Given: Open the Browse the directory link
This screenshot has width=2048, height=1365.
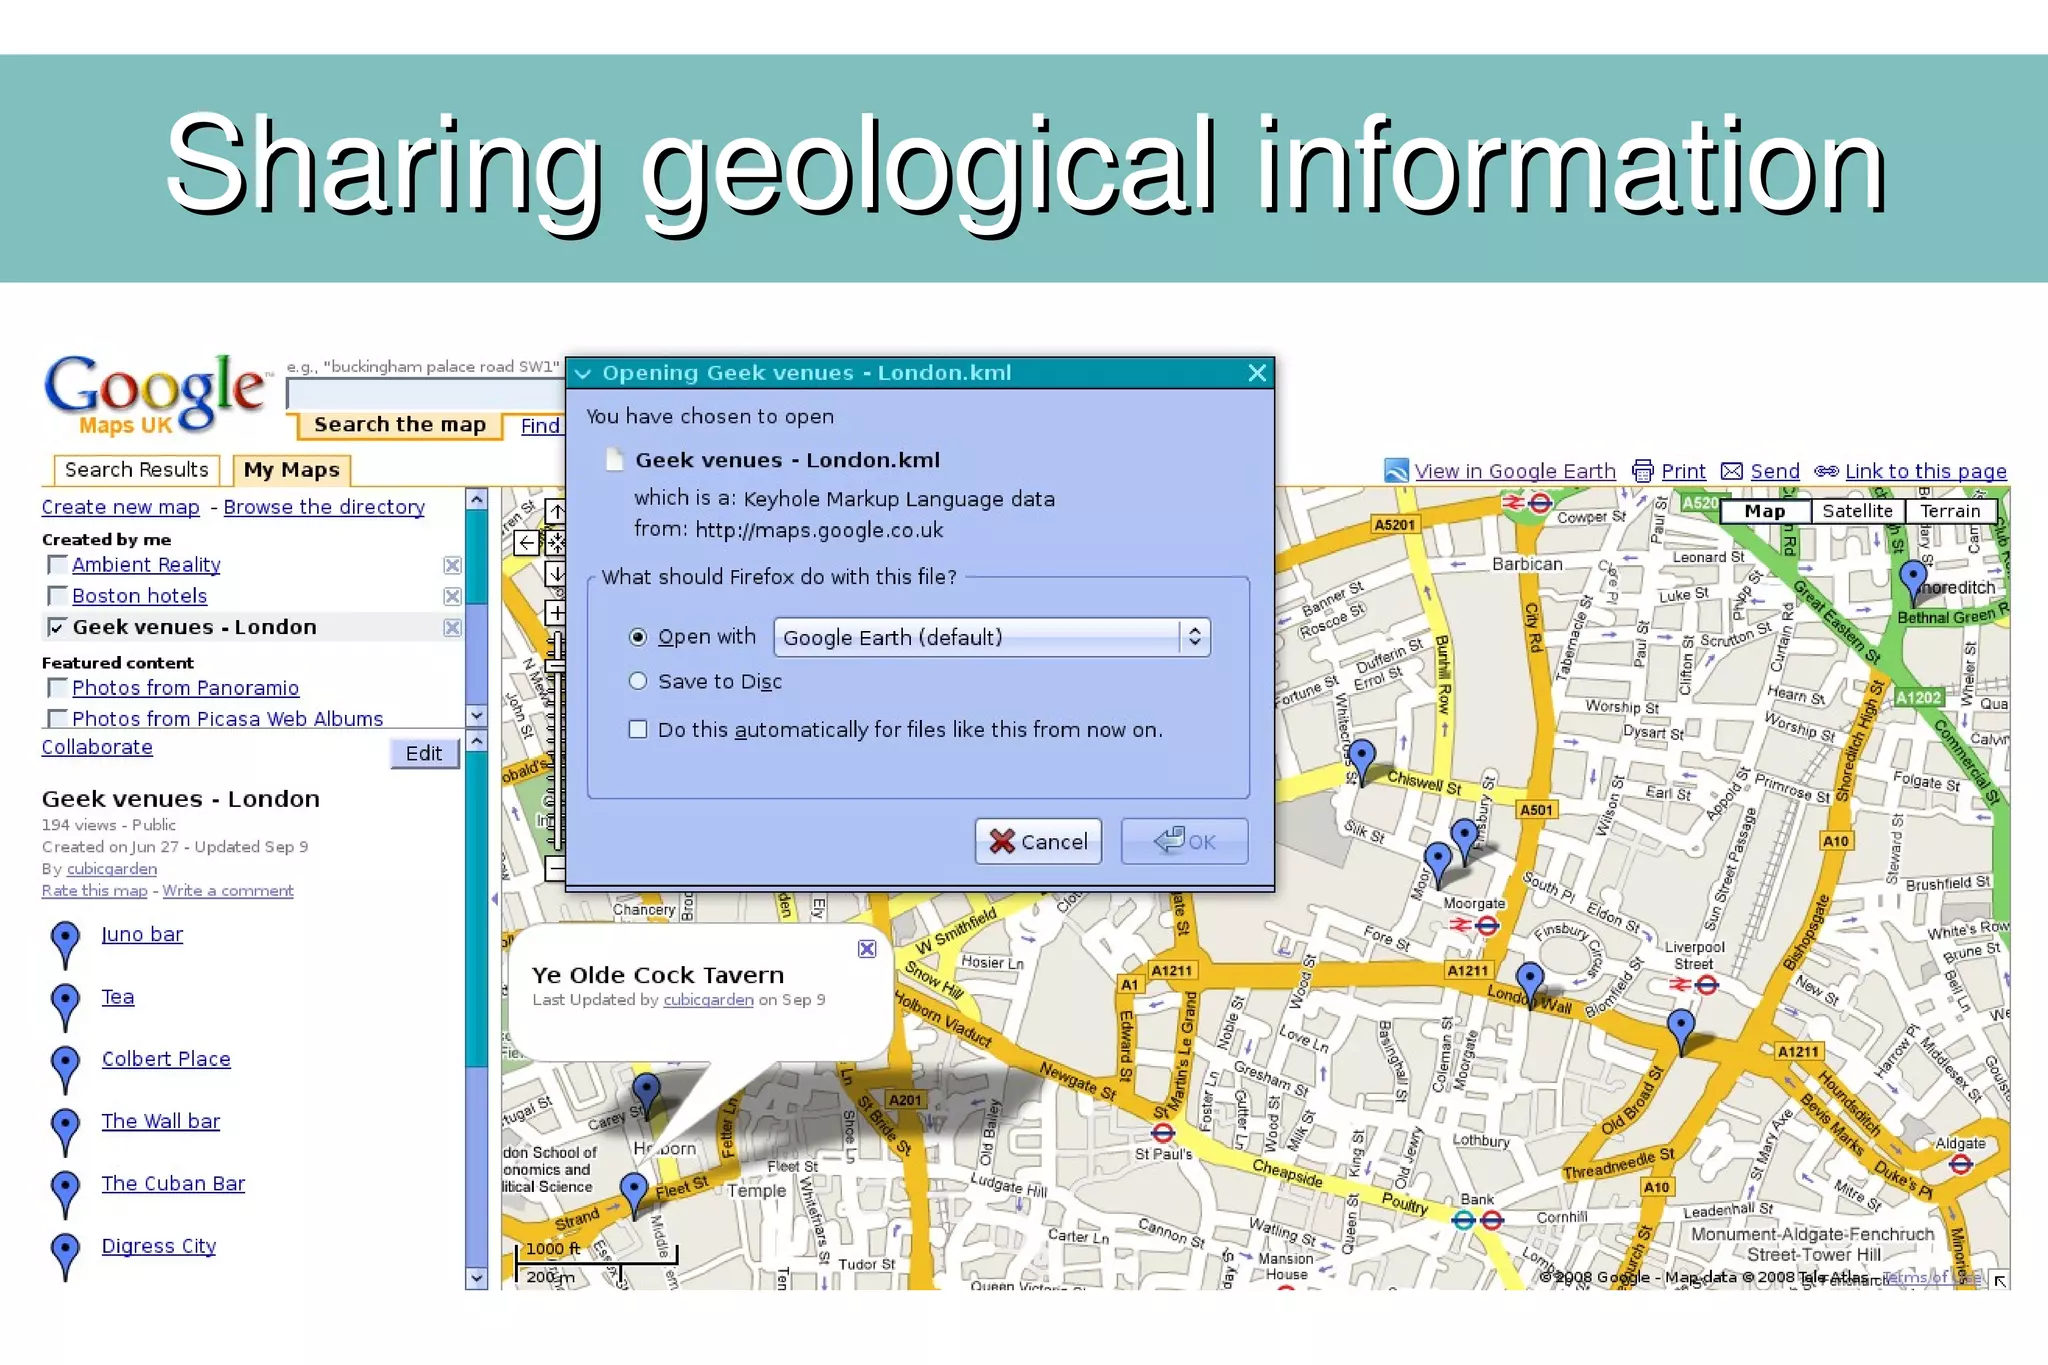Looking at the screenshot, I should coord(324,507).
